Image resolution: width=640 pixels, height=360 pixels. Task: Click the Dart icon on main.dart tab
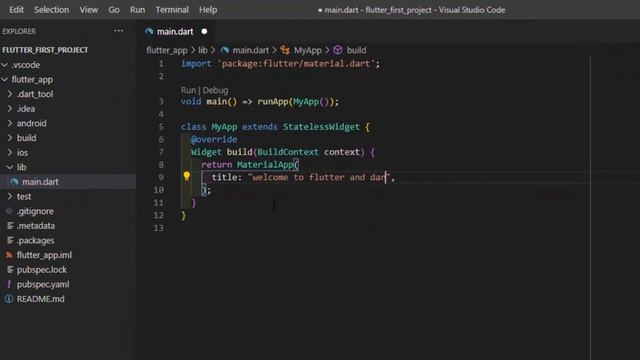[149, 31]
